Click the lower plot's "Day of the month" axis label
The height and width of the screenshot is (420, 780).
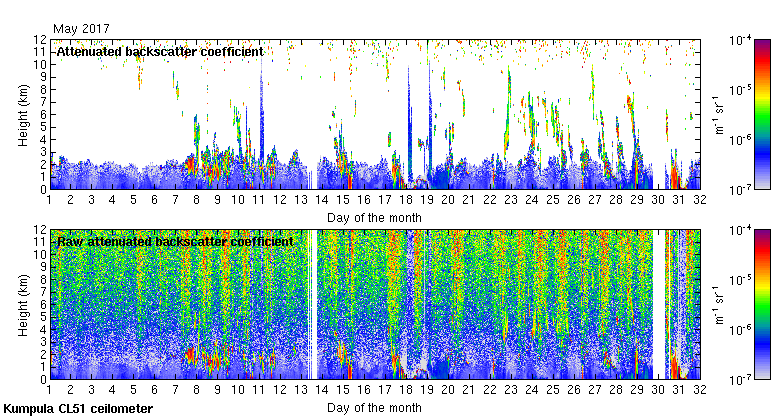point(374,408)
